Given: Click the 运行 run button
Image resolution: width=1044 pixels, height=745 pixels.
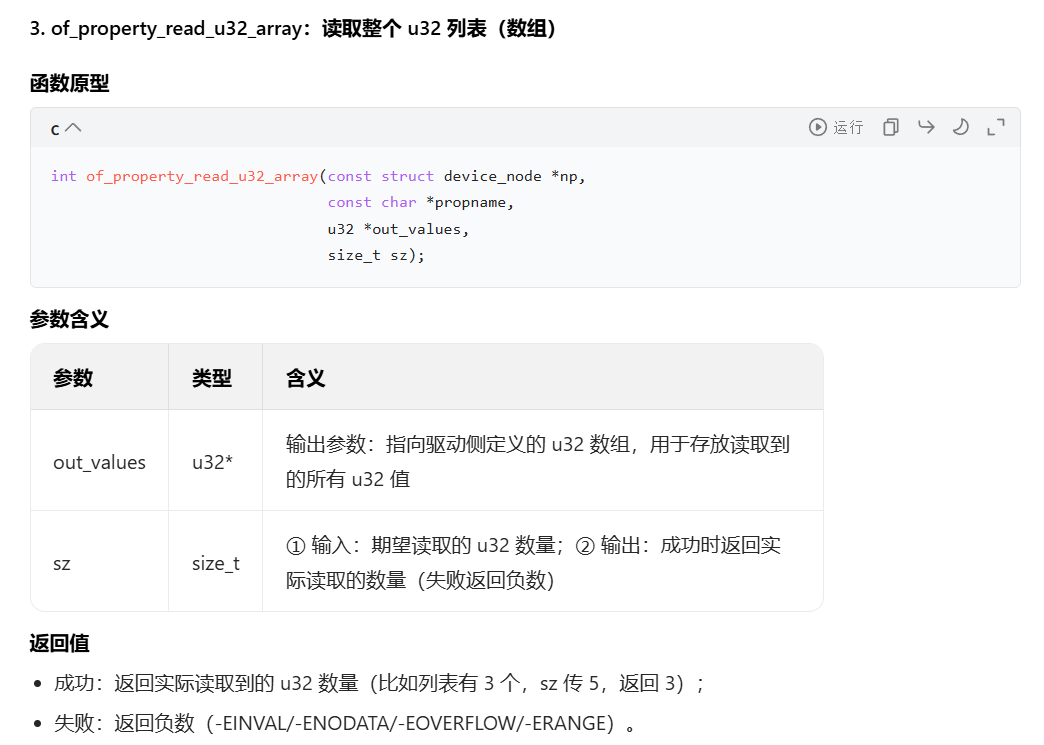Looking at the screenshot, I should [845, 127].
